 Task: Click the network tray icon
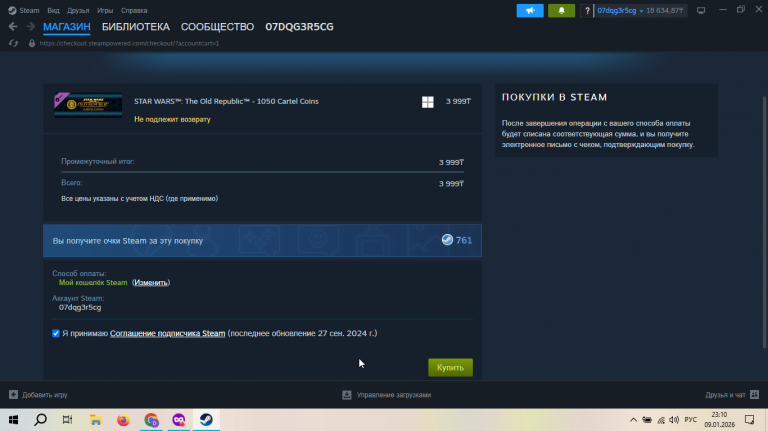tap(661, 420)
